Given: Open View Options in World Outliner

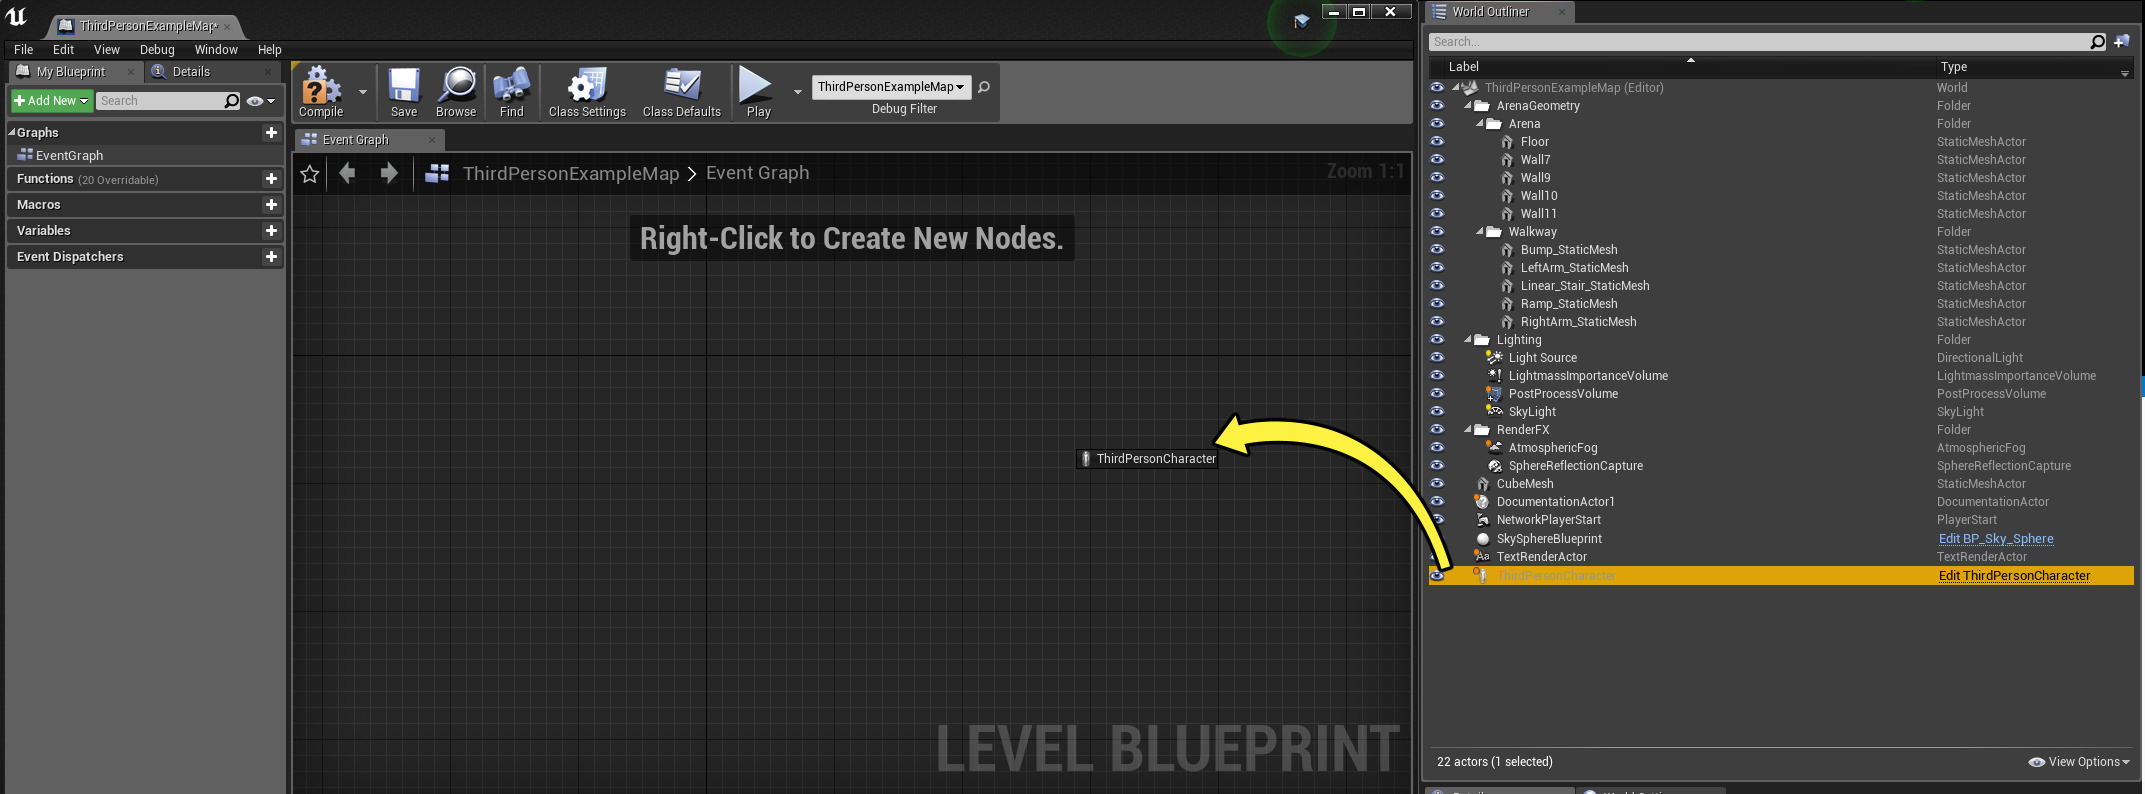Looking at the screenshot, I should pyautogui.click(x=2079, y=762).
